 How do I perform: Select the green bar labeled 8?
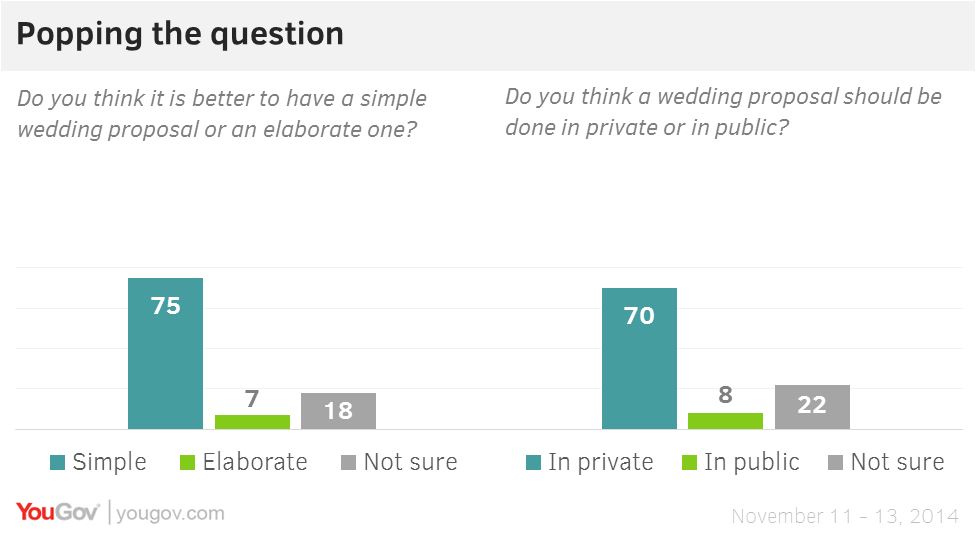pos(725,421)
